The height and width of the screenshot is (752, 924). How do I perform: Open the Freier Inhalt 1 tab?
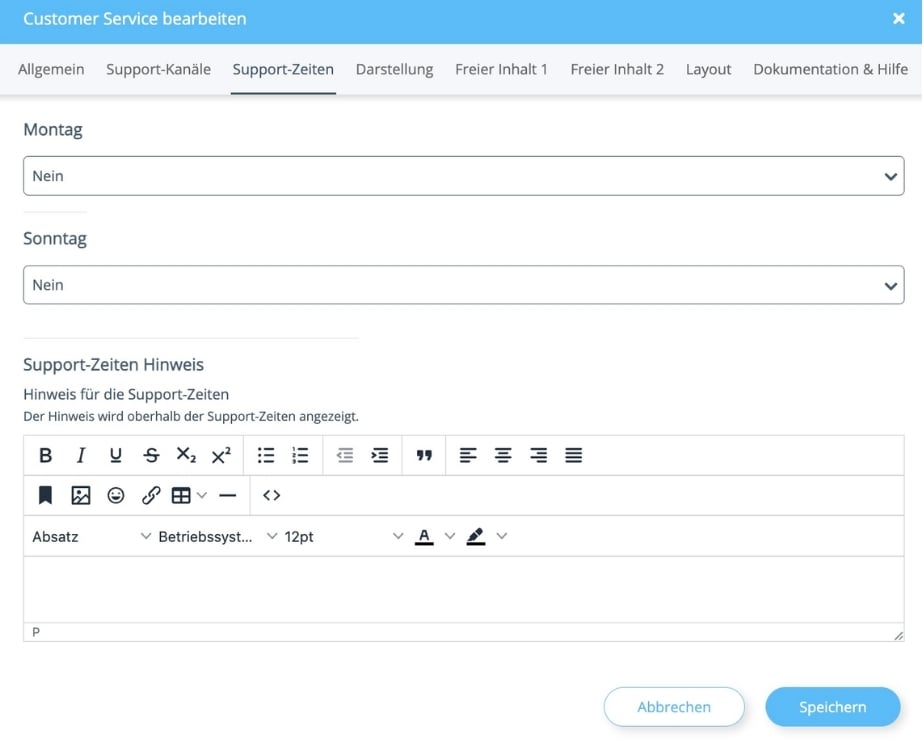pyautogui.click(x=501, y=70)
